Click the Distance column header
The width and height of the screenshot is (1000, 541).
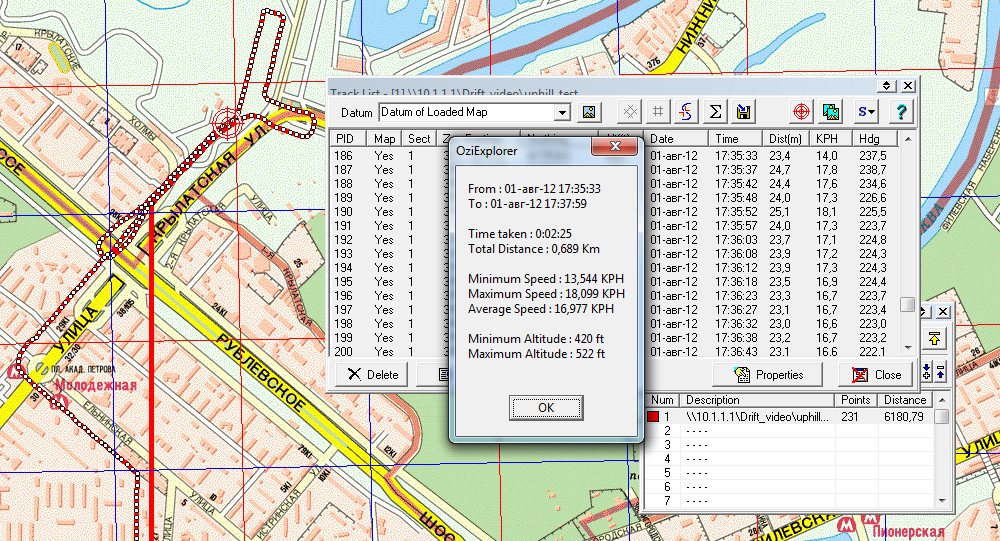point(905,400)
